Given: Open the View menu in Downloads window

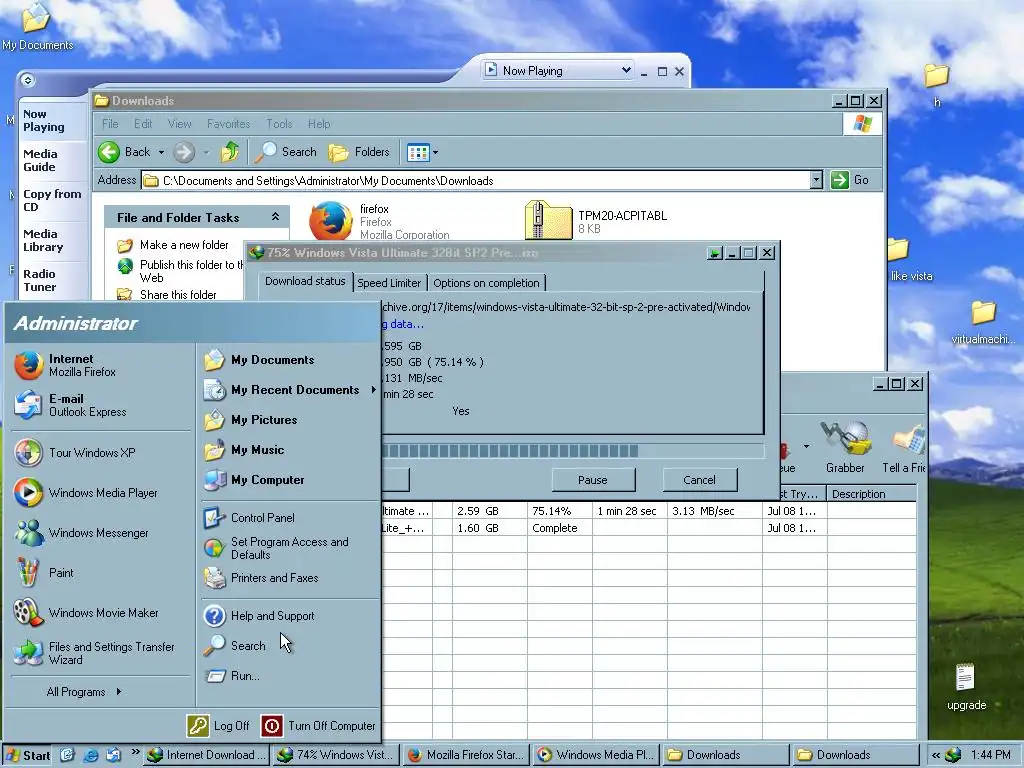Looking at the screenshot, I should (x=180, y=123).
